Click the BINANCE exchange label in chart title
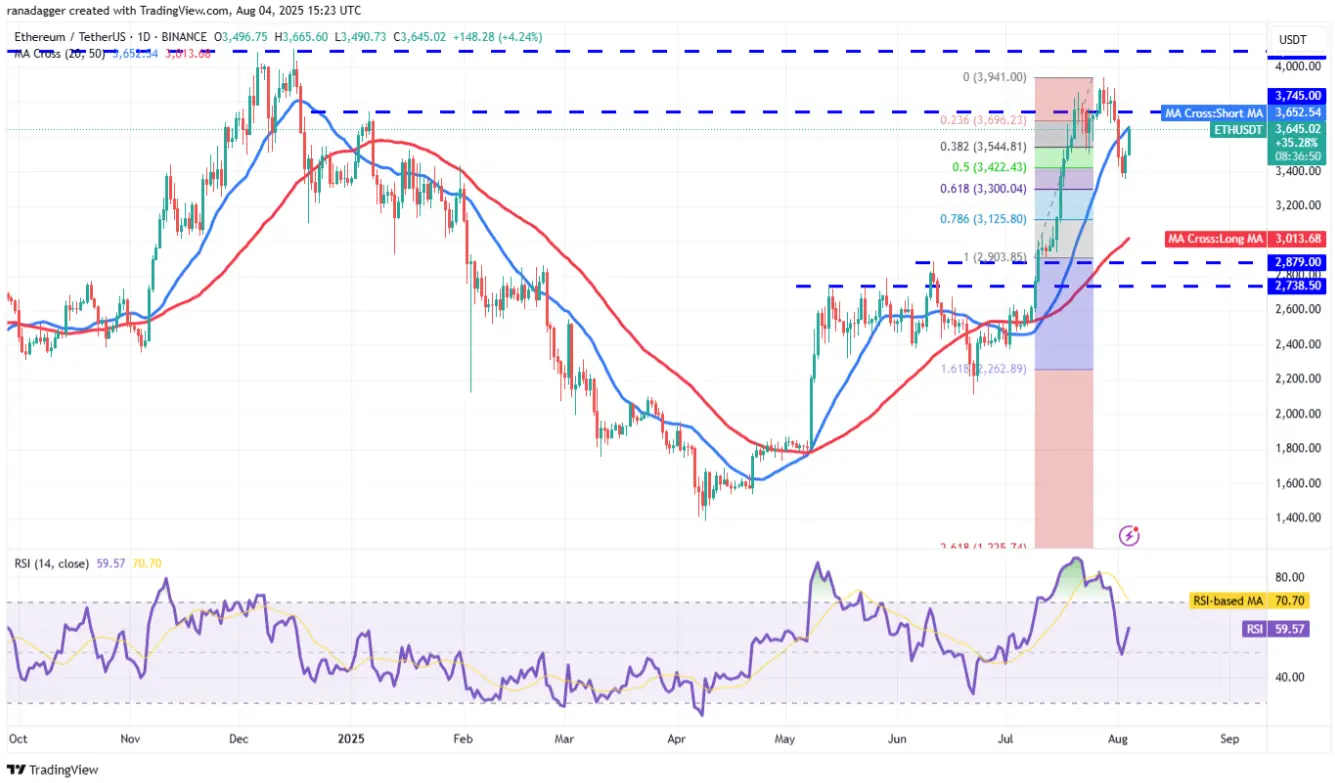 (x=182, y=37)
